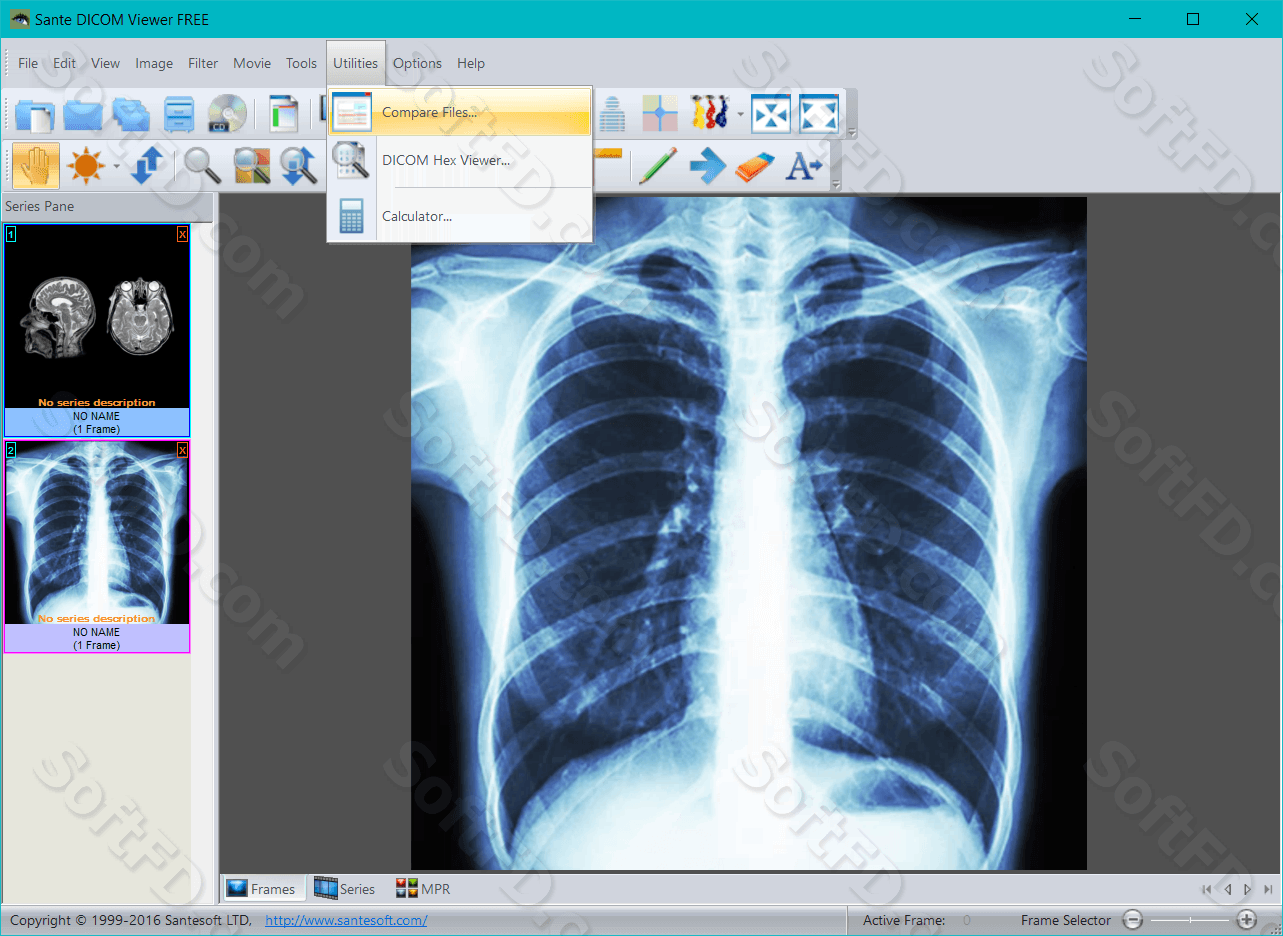Screen dimensions: 1283x936
Task: Jump to the last frame
Action: click(x=1268, y=889)
